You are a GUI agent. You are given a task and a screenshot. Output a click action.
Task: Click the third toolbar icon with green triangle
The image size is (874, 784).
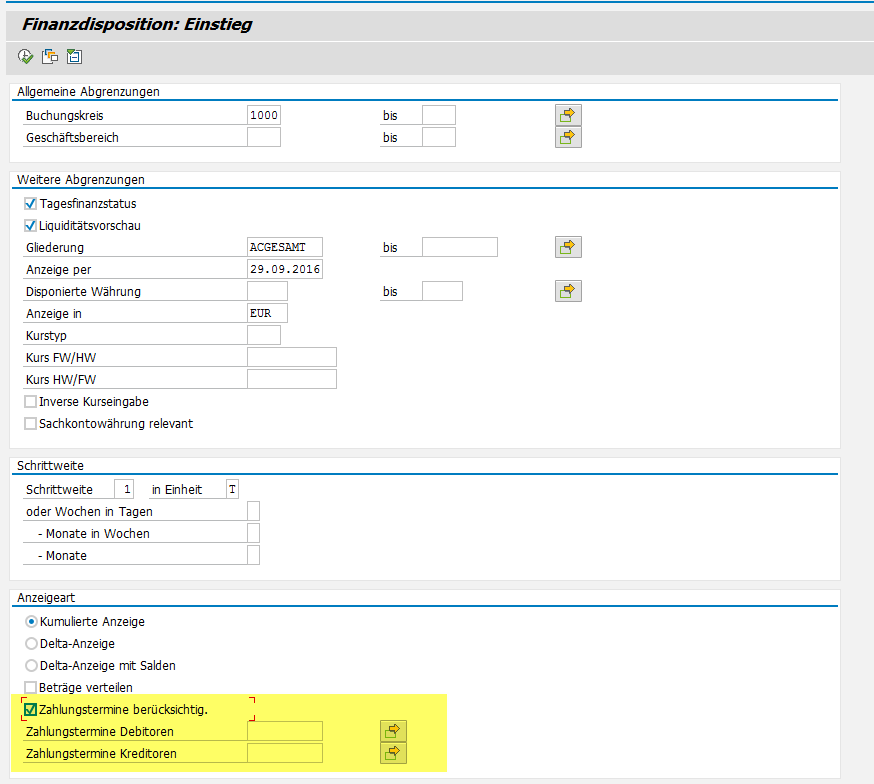click(73, 57)
